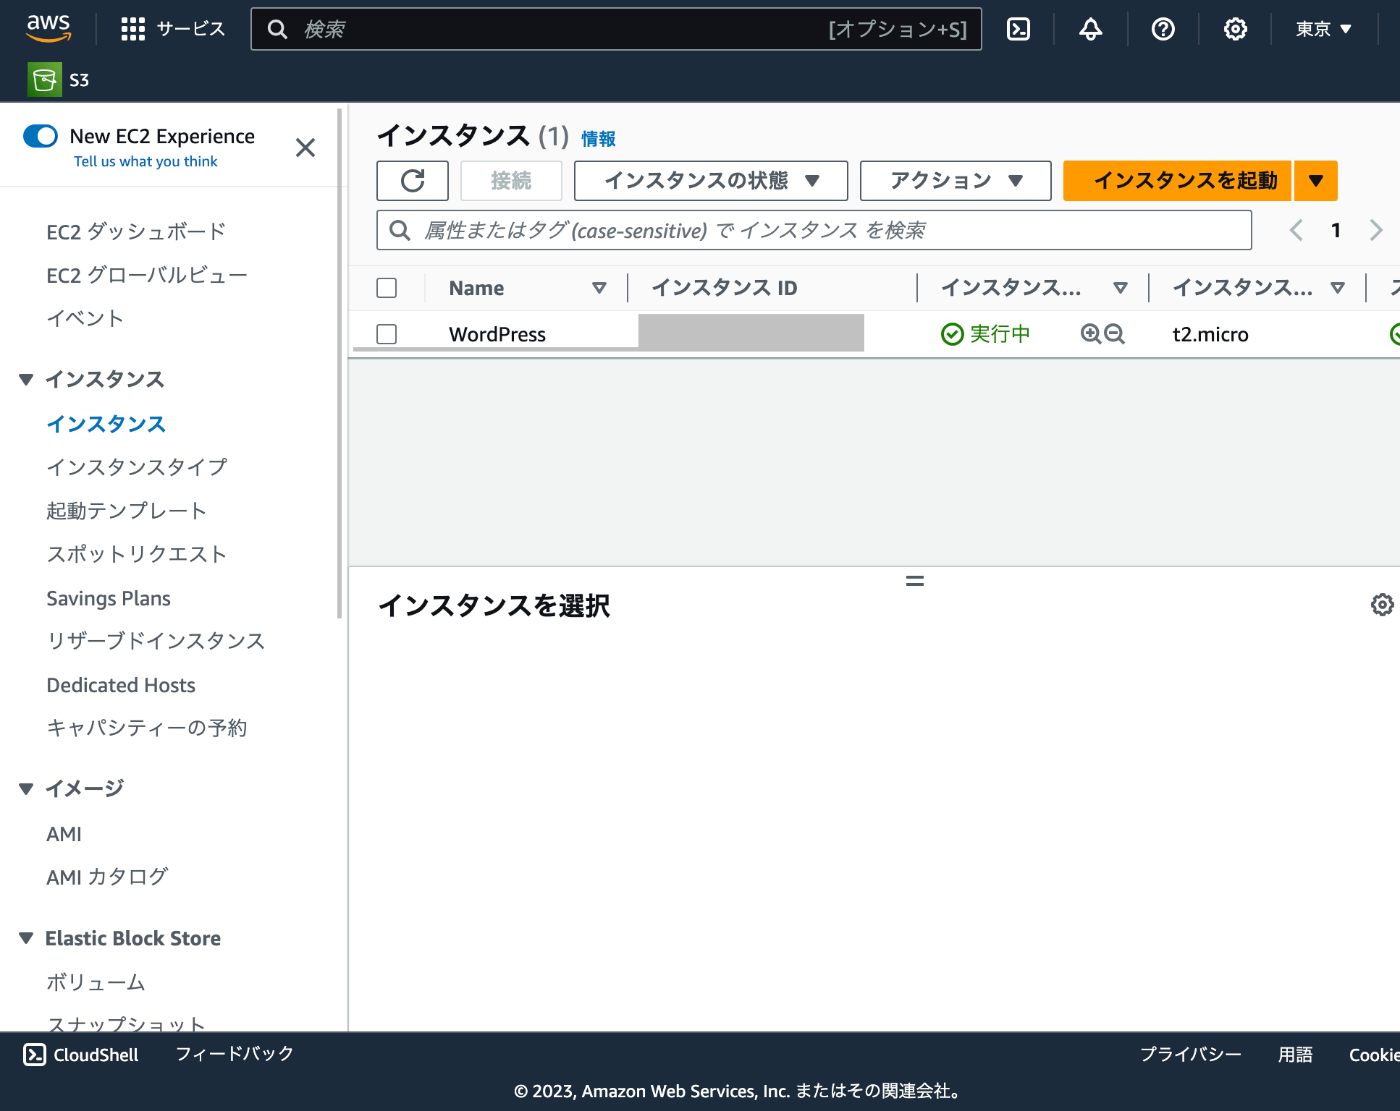Open the AWS home logo
Image resolution: width=1400 pixels, height=1111 pixels.
48,28
